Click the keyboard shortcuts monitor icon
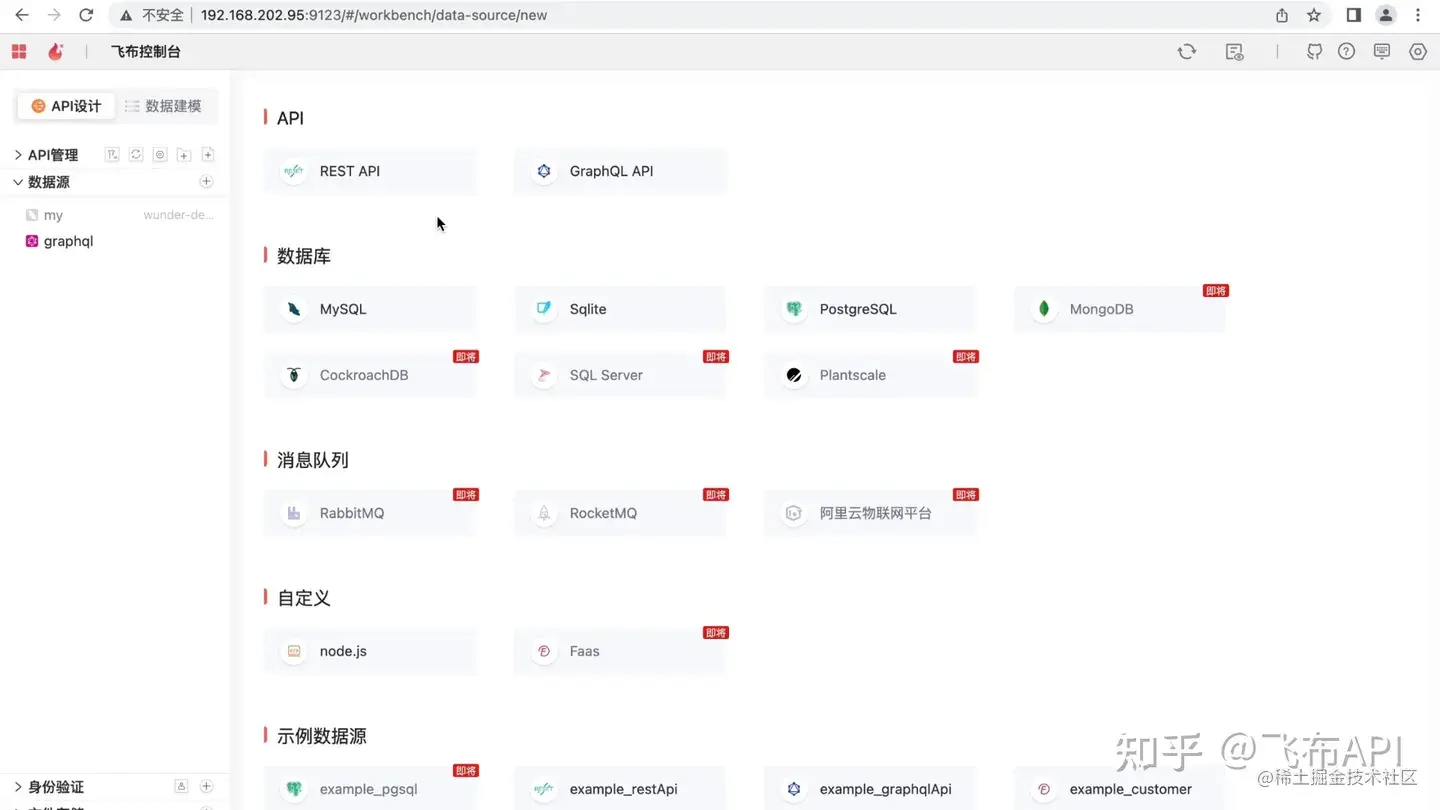 (1382, 52)
